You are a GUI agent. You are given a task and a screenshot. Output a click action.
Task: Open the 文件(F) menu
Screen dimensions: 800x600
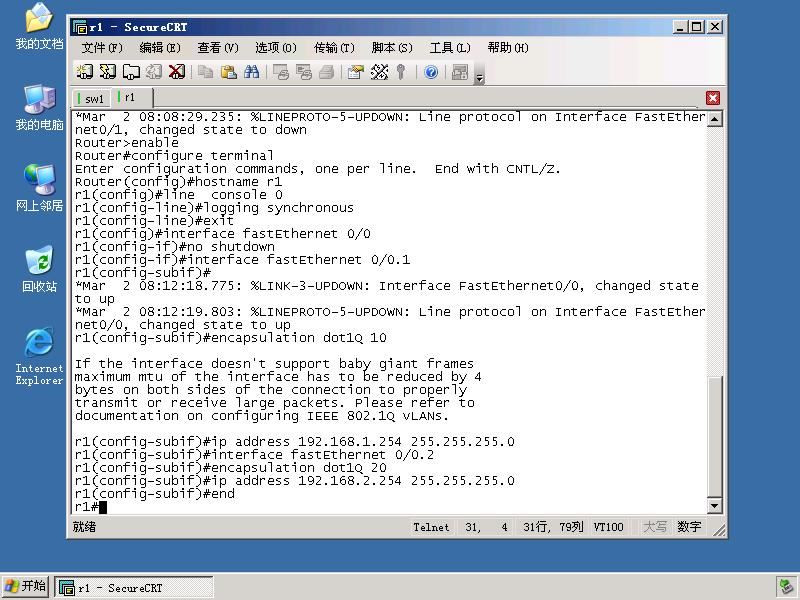[x=102, y=48]
